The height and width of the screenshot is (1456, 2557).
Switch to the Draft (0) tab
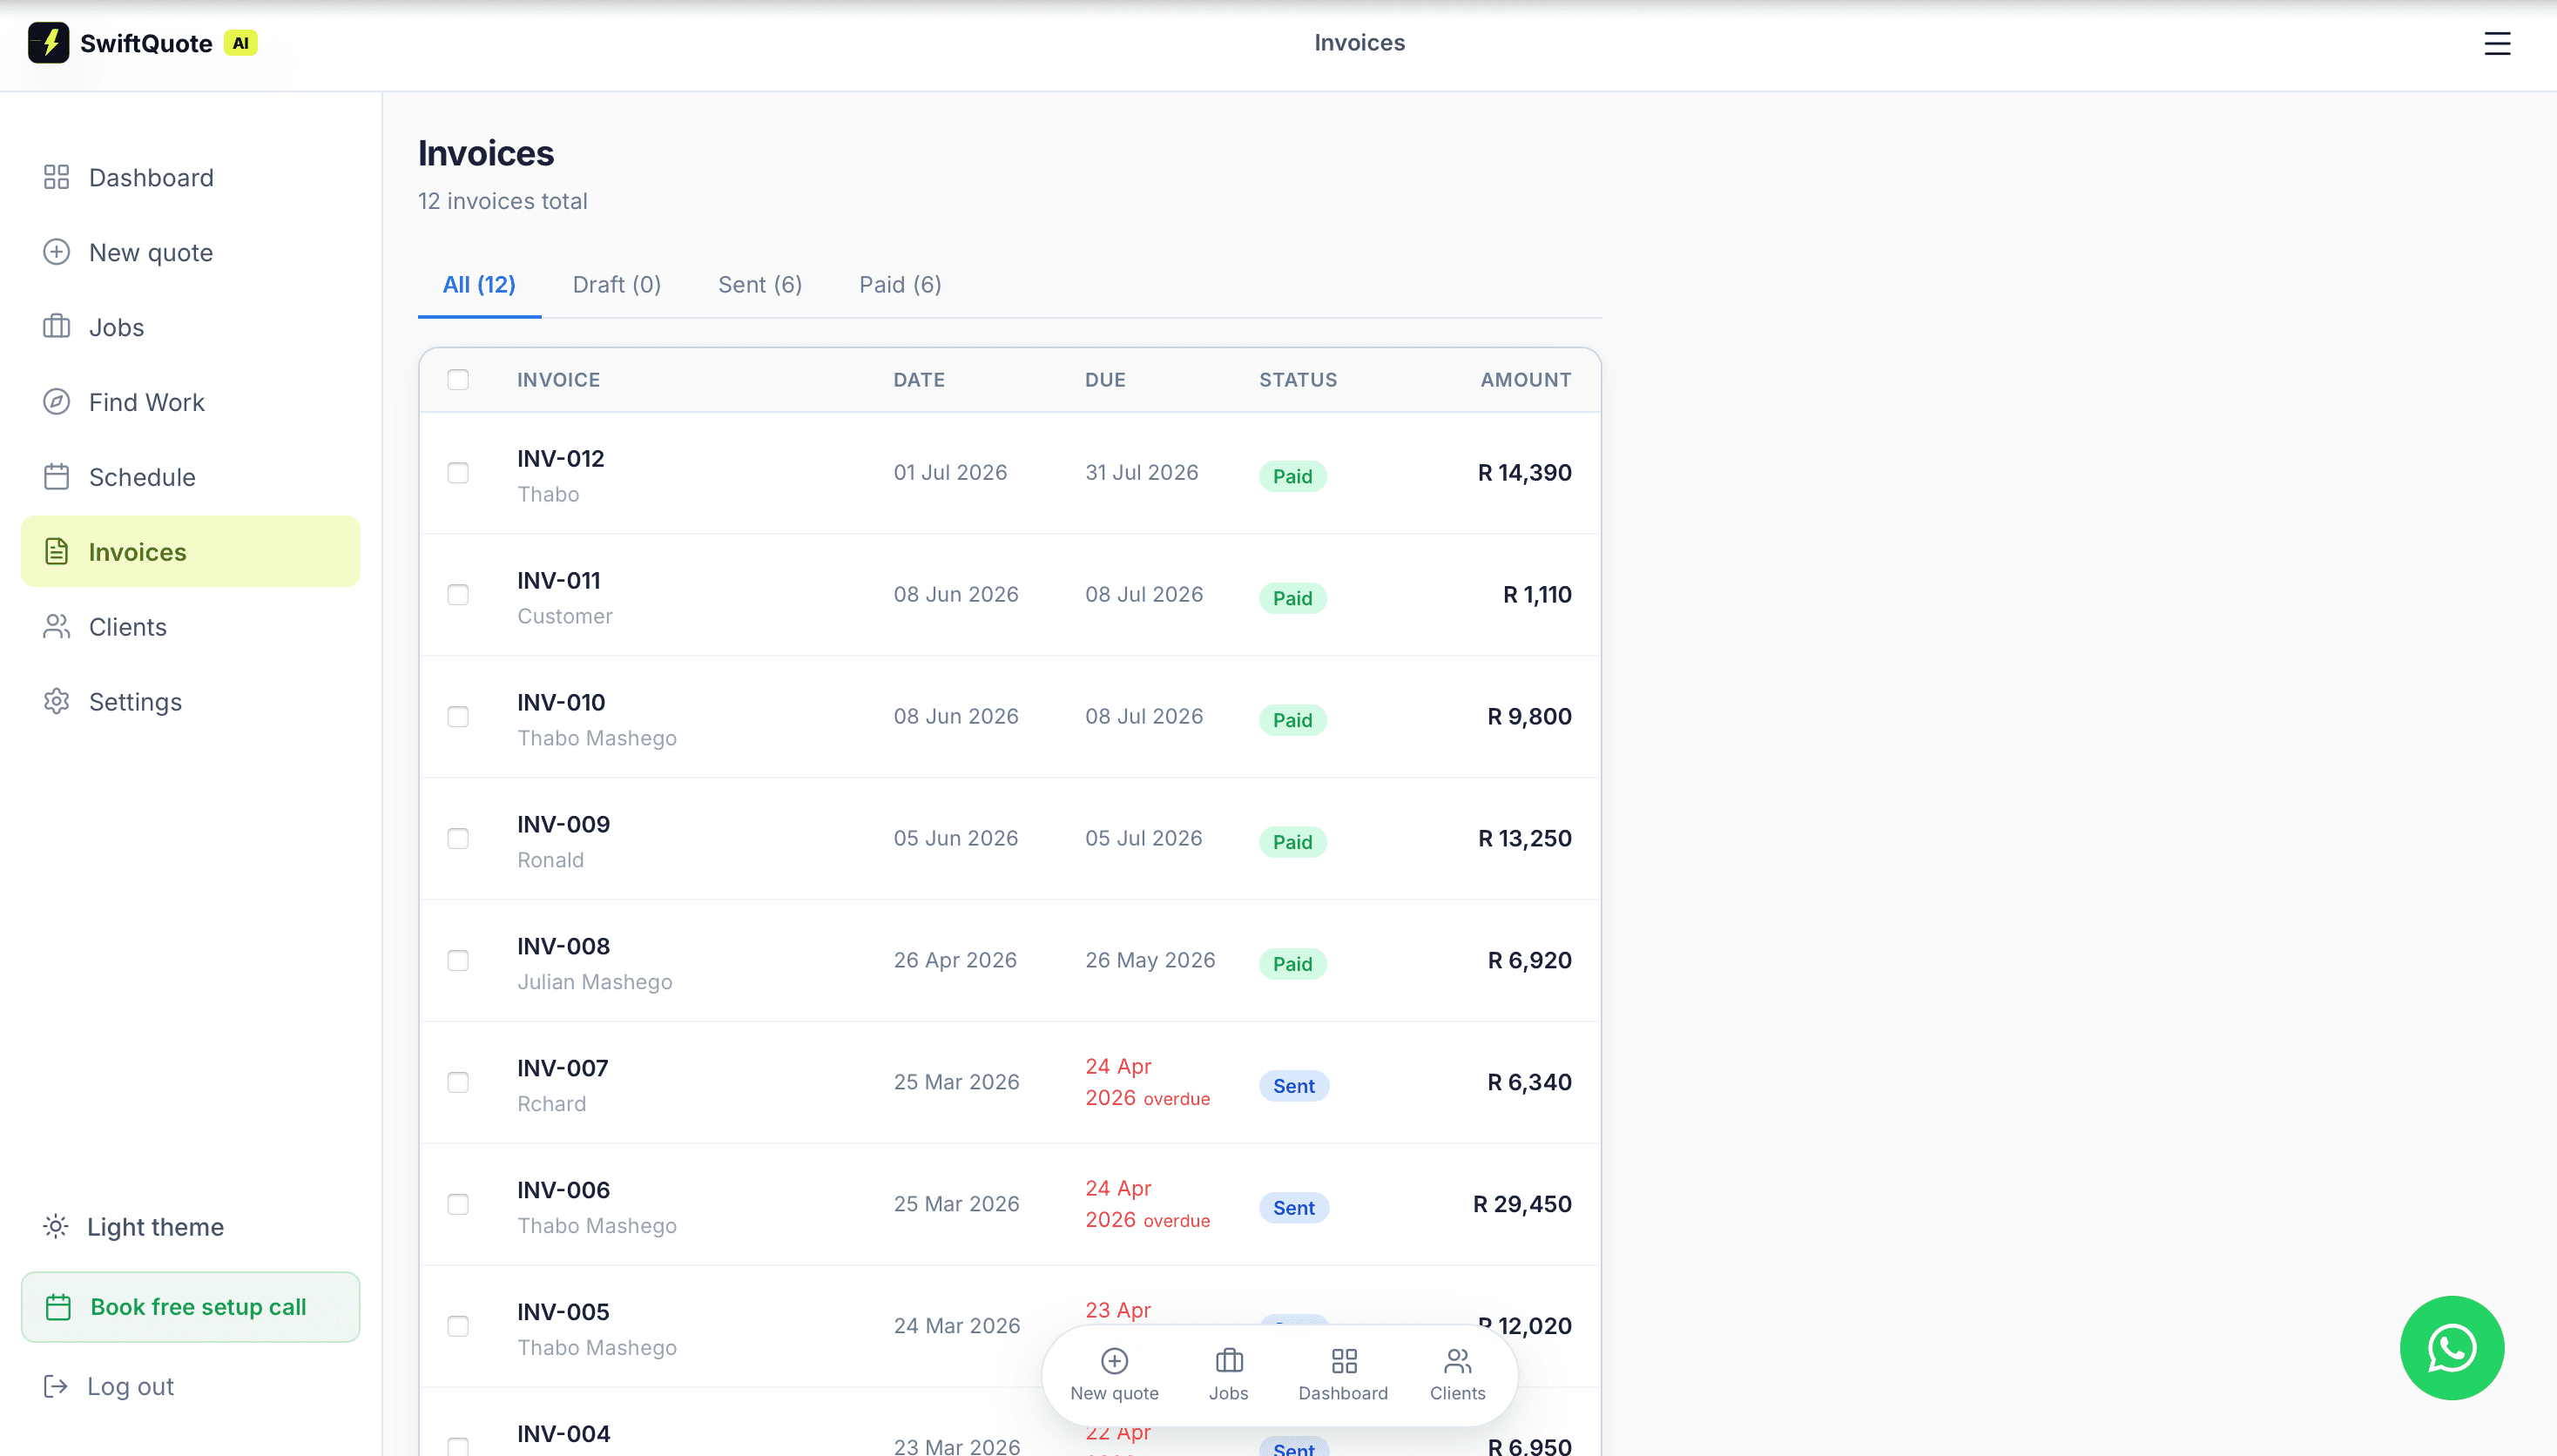(x=617, y=285)
